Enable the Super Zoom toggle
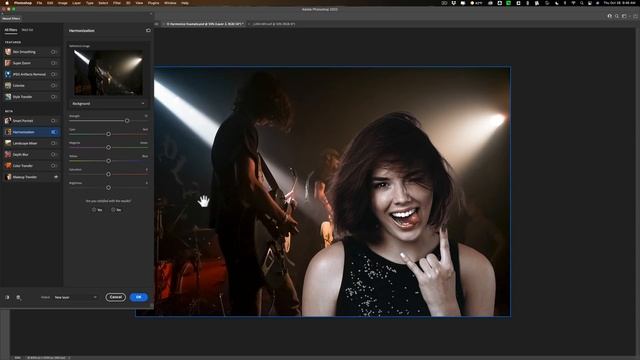Viewport: 640px width, 360px height. pos(53,63)
